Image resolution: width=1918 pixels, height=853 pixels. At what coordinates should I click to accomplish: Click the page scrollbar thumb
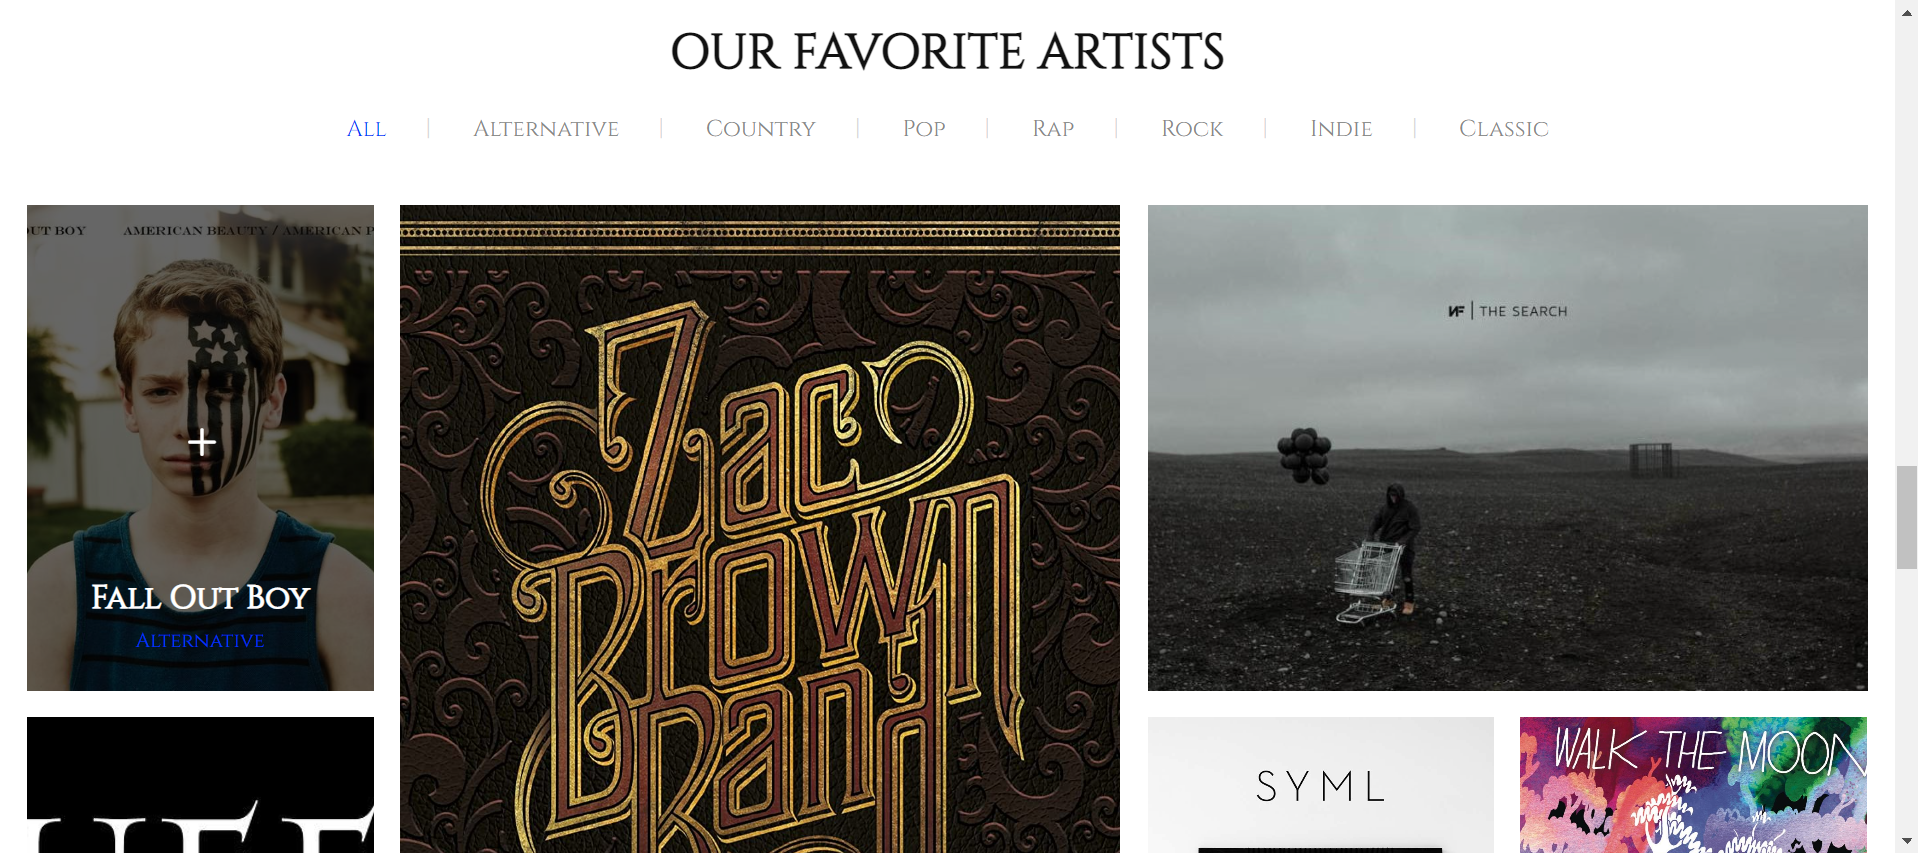tap(1906, 517)
